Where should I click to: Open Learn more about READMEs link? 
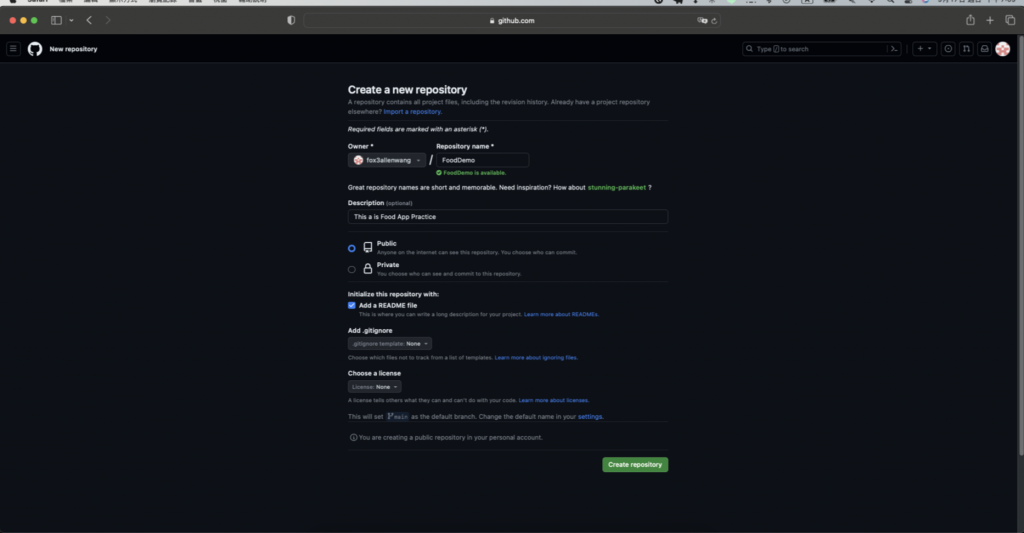point(561,314)
